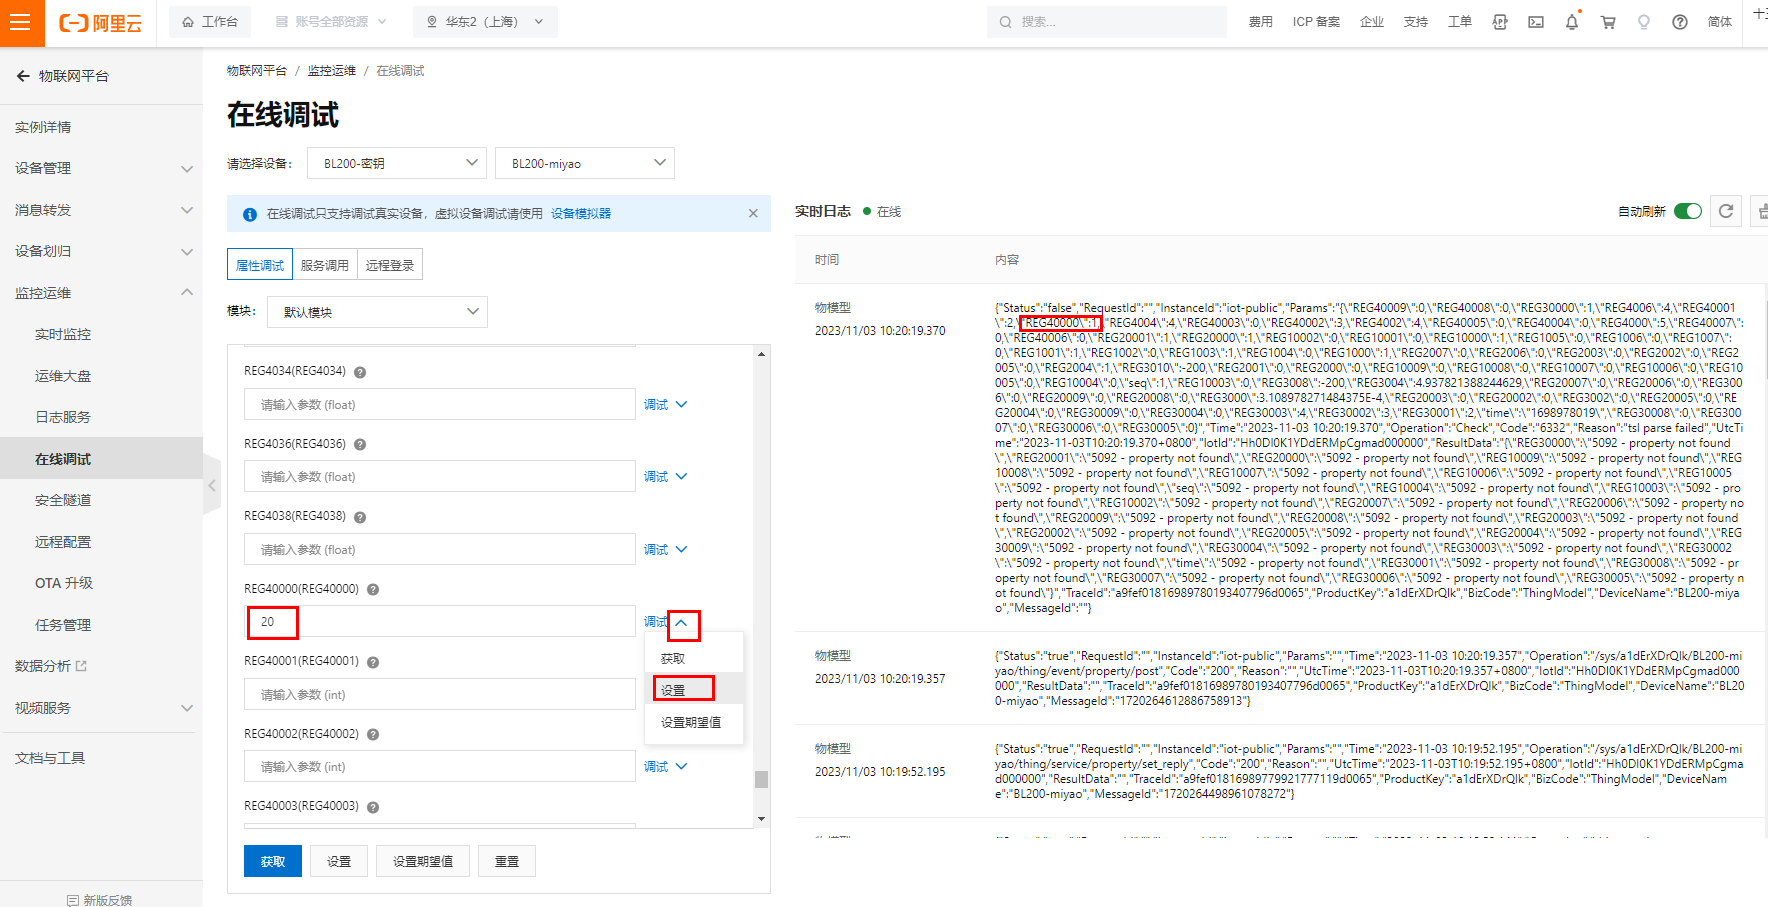The image size is (1768, 907).
Task: Open the BL200-miyao device dropdown
Action: tap(585, 163)
